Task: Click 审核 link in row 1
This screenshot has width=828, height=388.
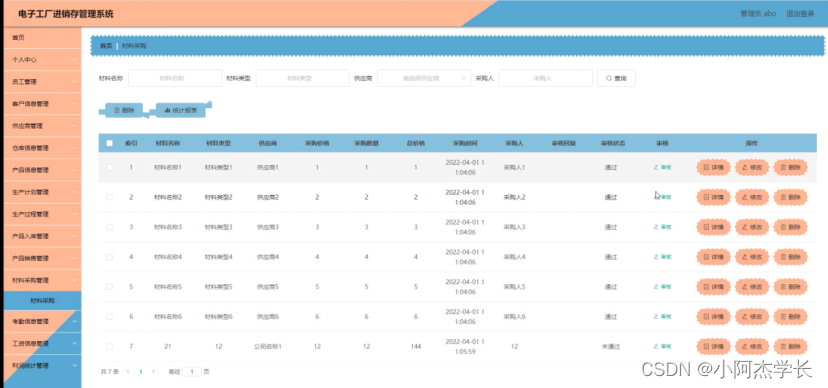Action: point(663,167)
